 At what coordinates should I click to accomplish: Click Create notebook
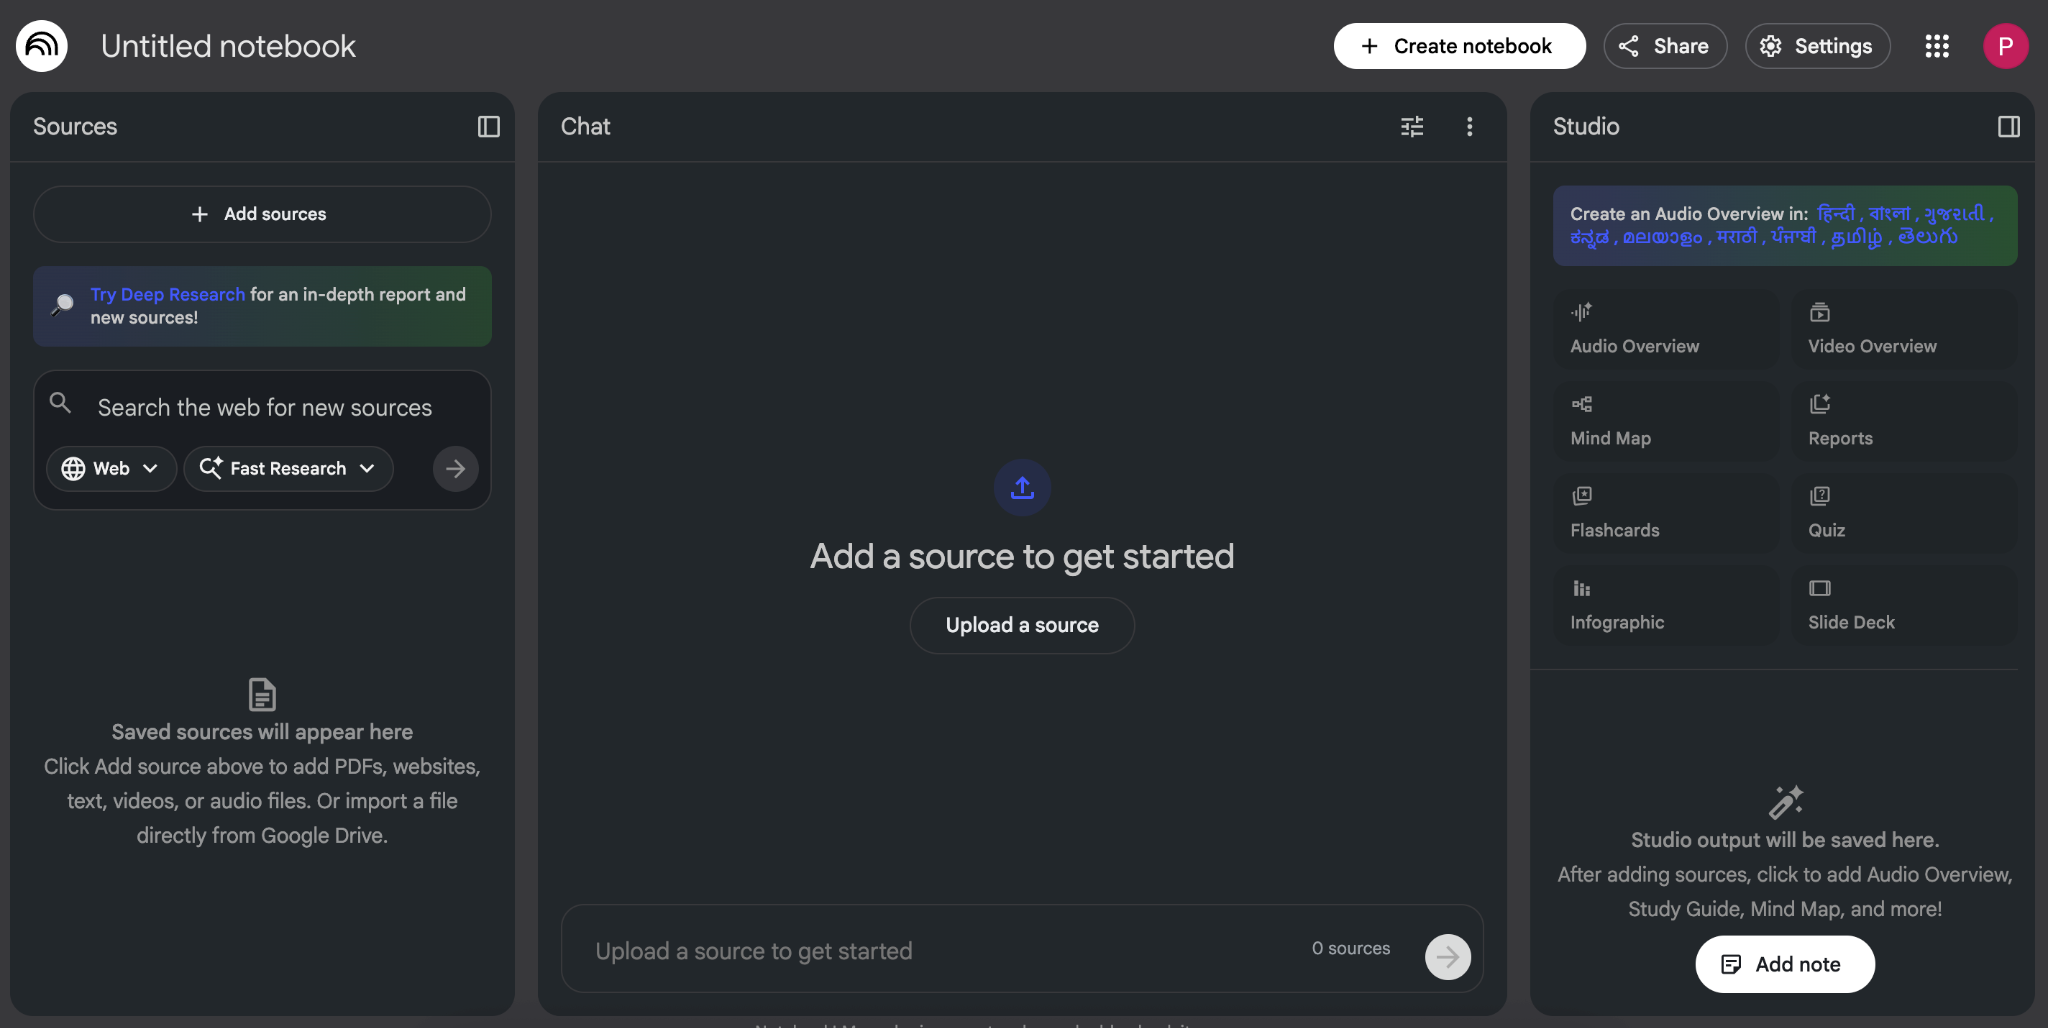click(x=1459, y=46)
